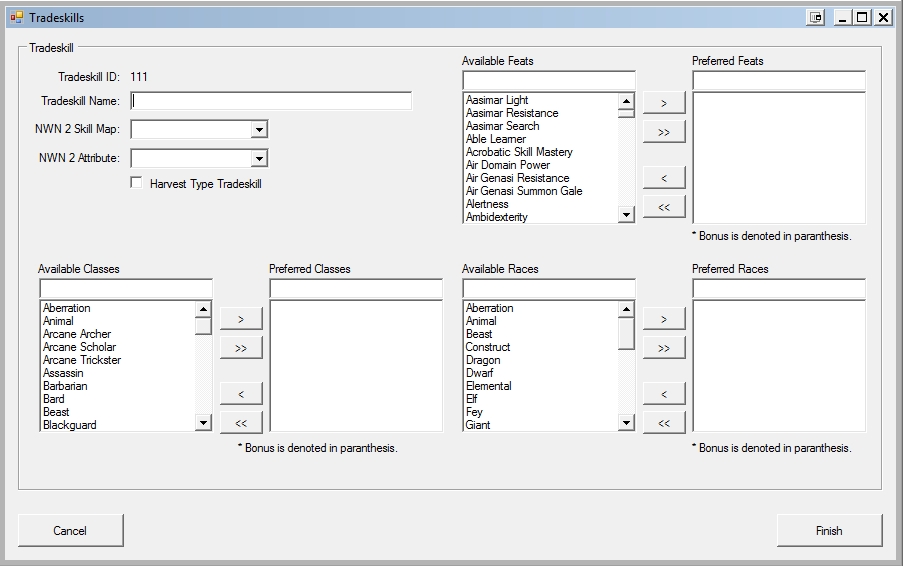Click the Tradeskills app icon in title bar
The width and height of the screenshot is (903, 566).
point(16,17)
